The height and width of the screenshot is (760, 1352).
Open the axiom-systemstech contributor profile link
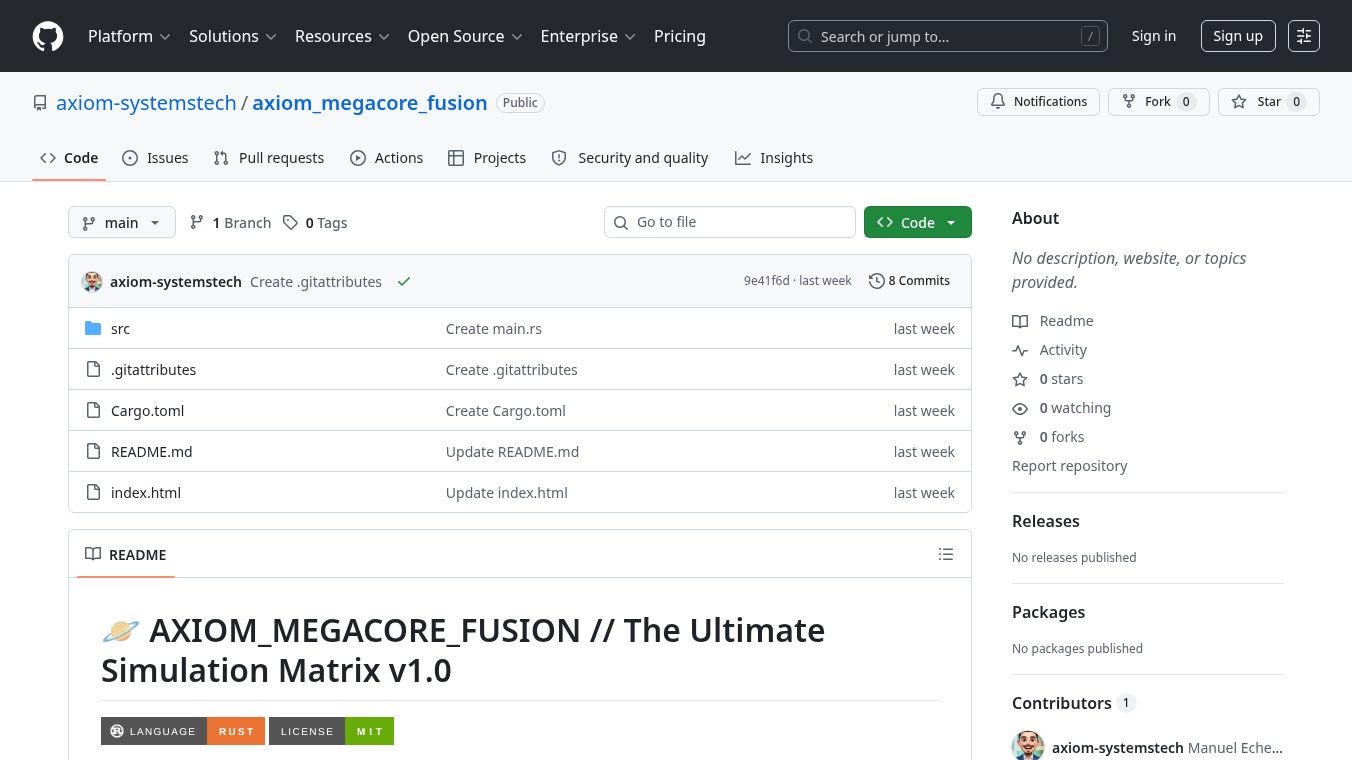point(1118,748)
